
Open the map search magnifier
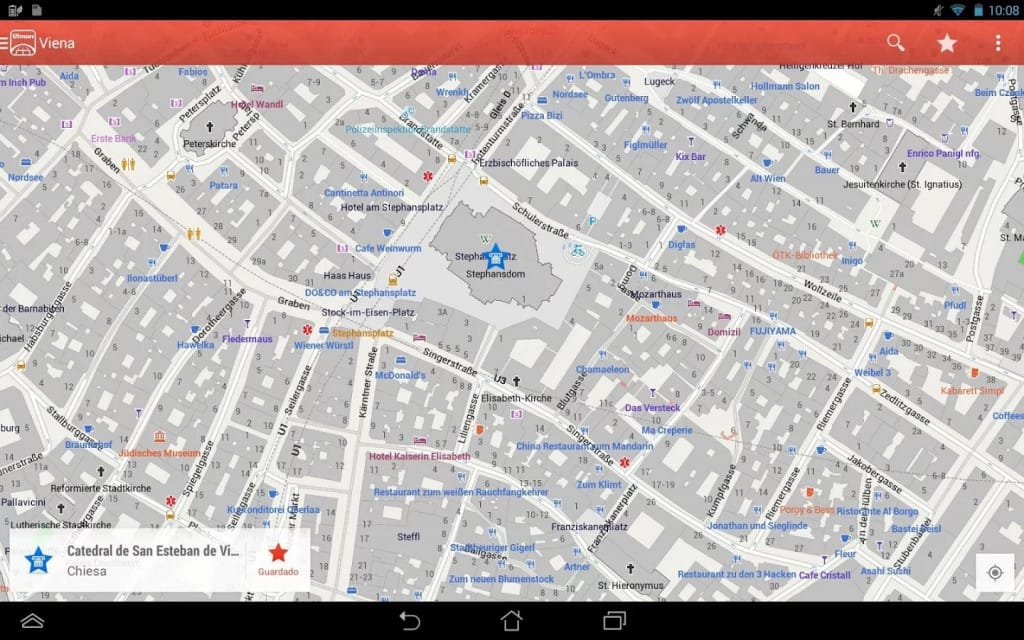(x=895, y=42)
